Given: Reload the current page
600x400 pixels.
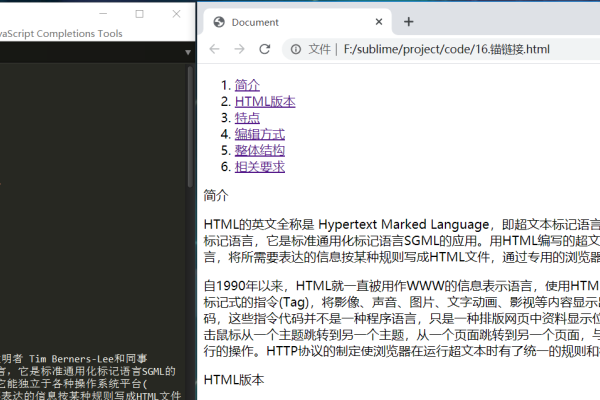Looking at the screenshot, I should (264, 49).
